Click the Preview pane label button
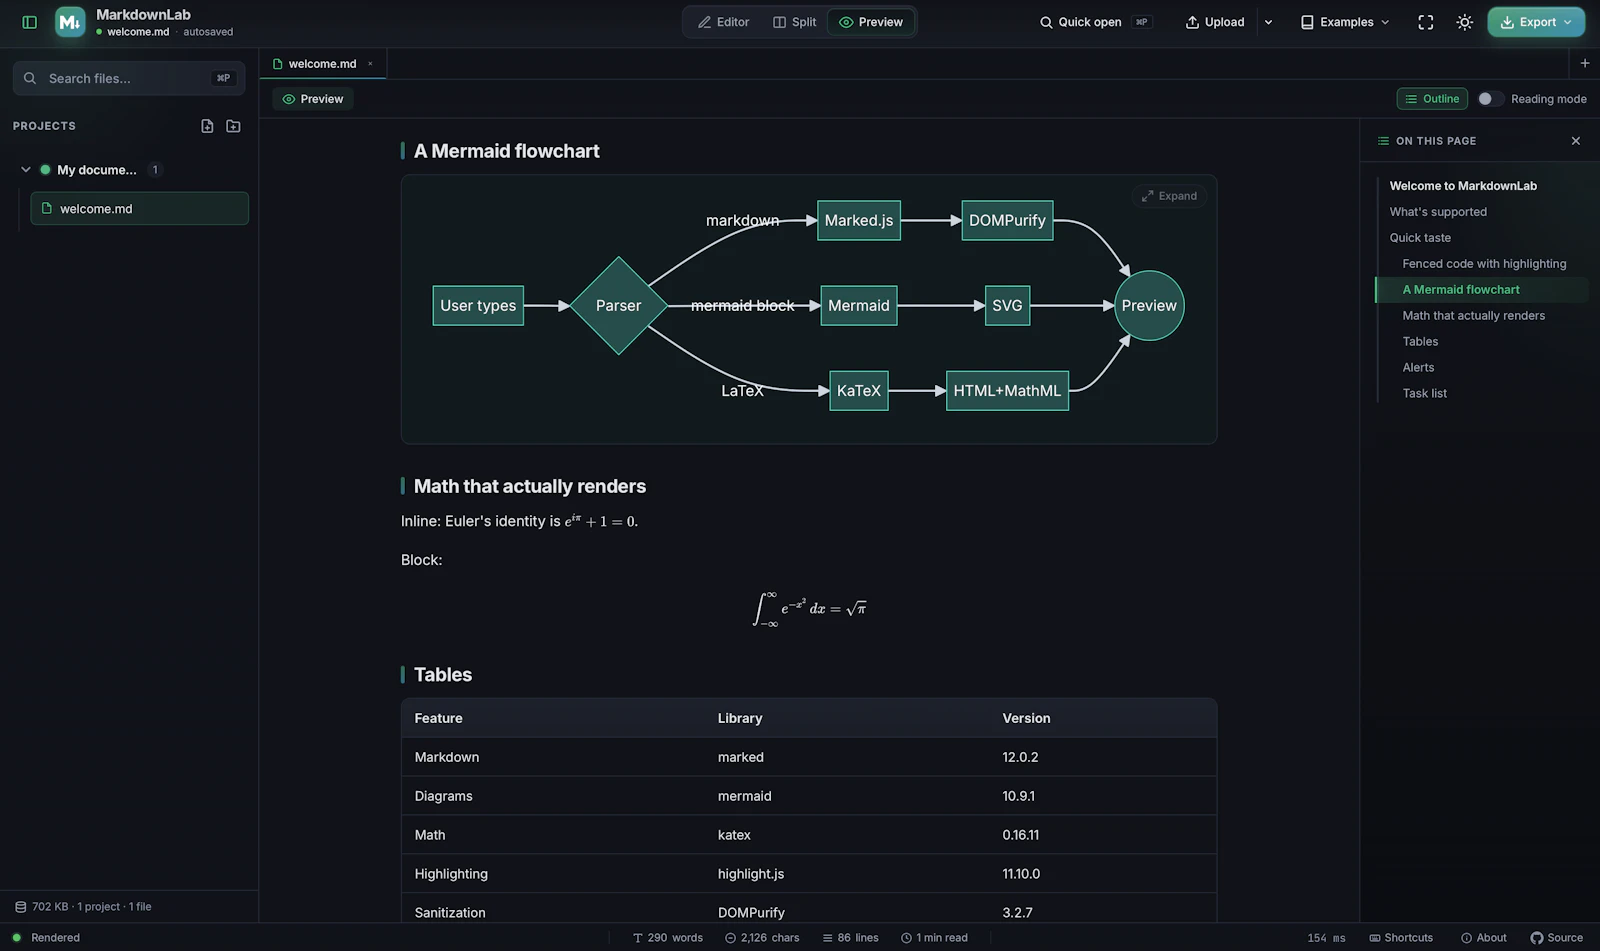The height and width of the screenshot is (951, 1600). pos(313,99)
